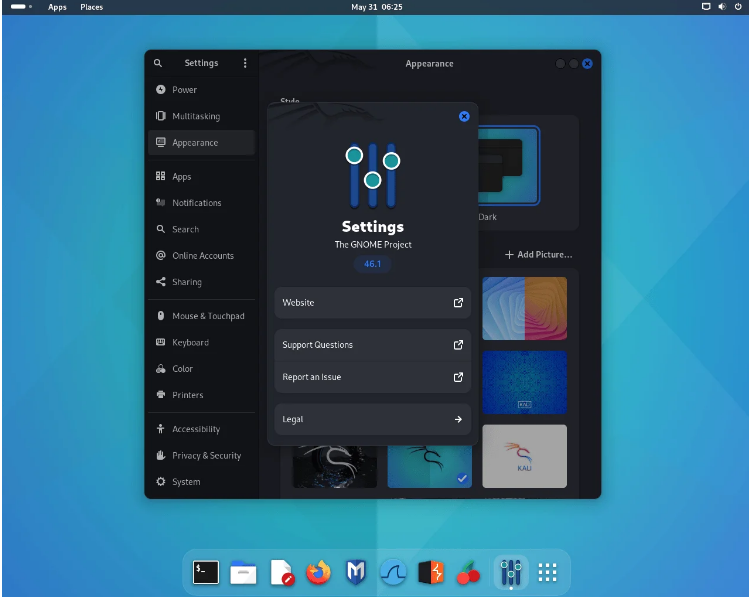This screenshot has width=749, height=597.
Task: Open the Settings search icon
Action: click(158, 63)
